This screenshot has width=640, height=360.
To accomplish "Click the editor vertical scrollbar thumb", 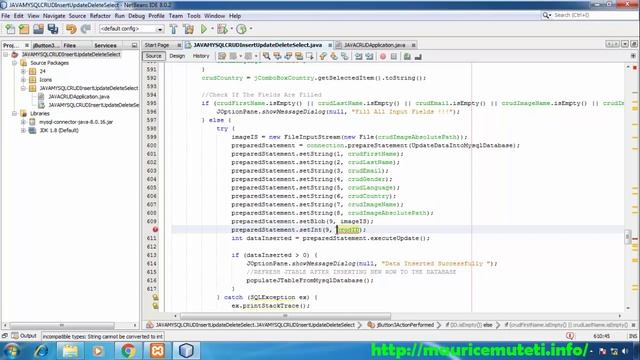I will click(628, 236).
